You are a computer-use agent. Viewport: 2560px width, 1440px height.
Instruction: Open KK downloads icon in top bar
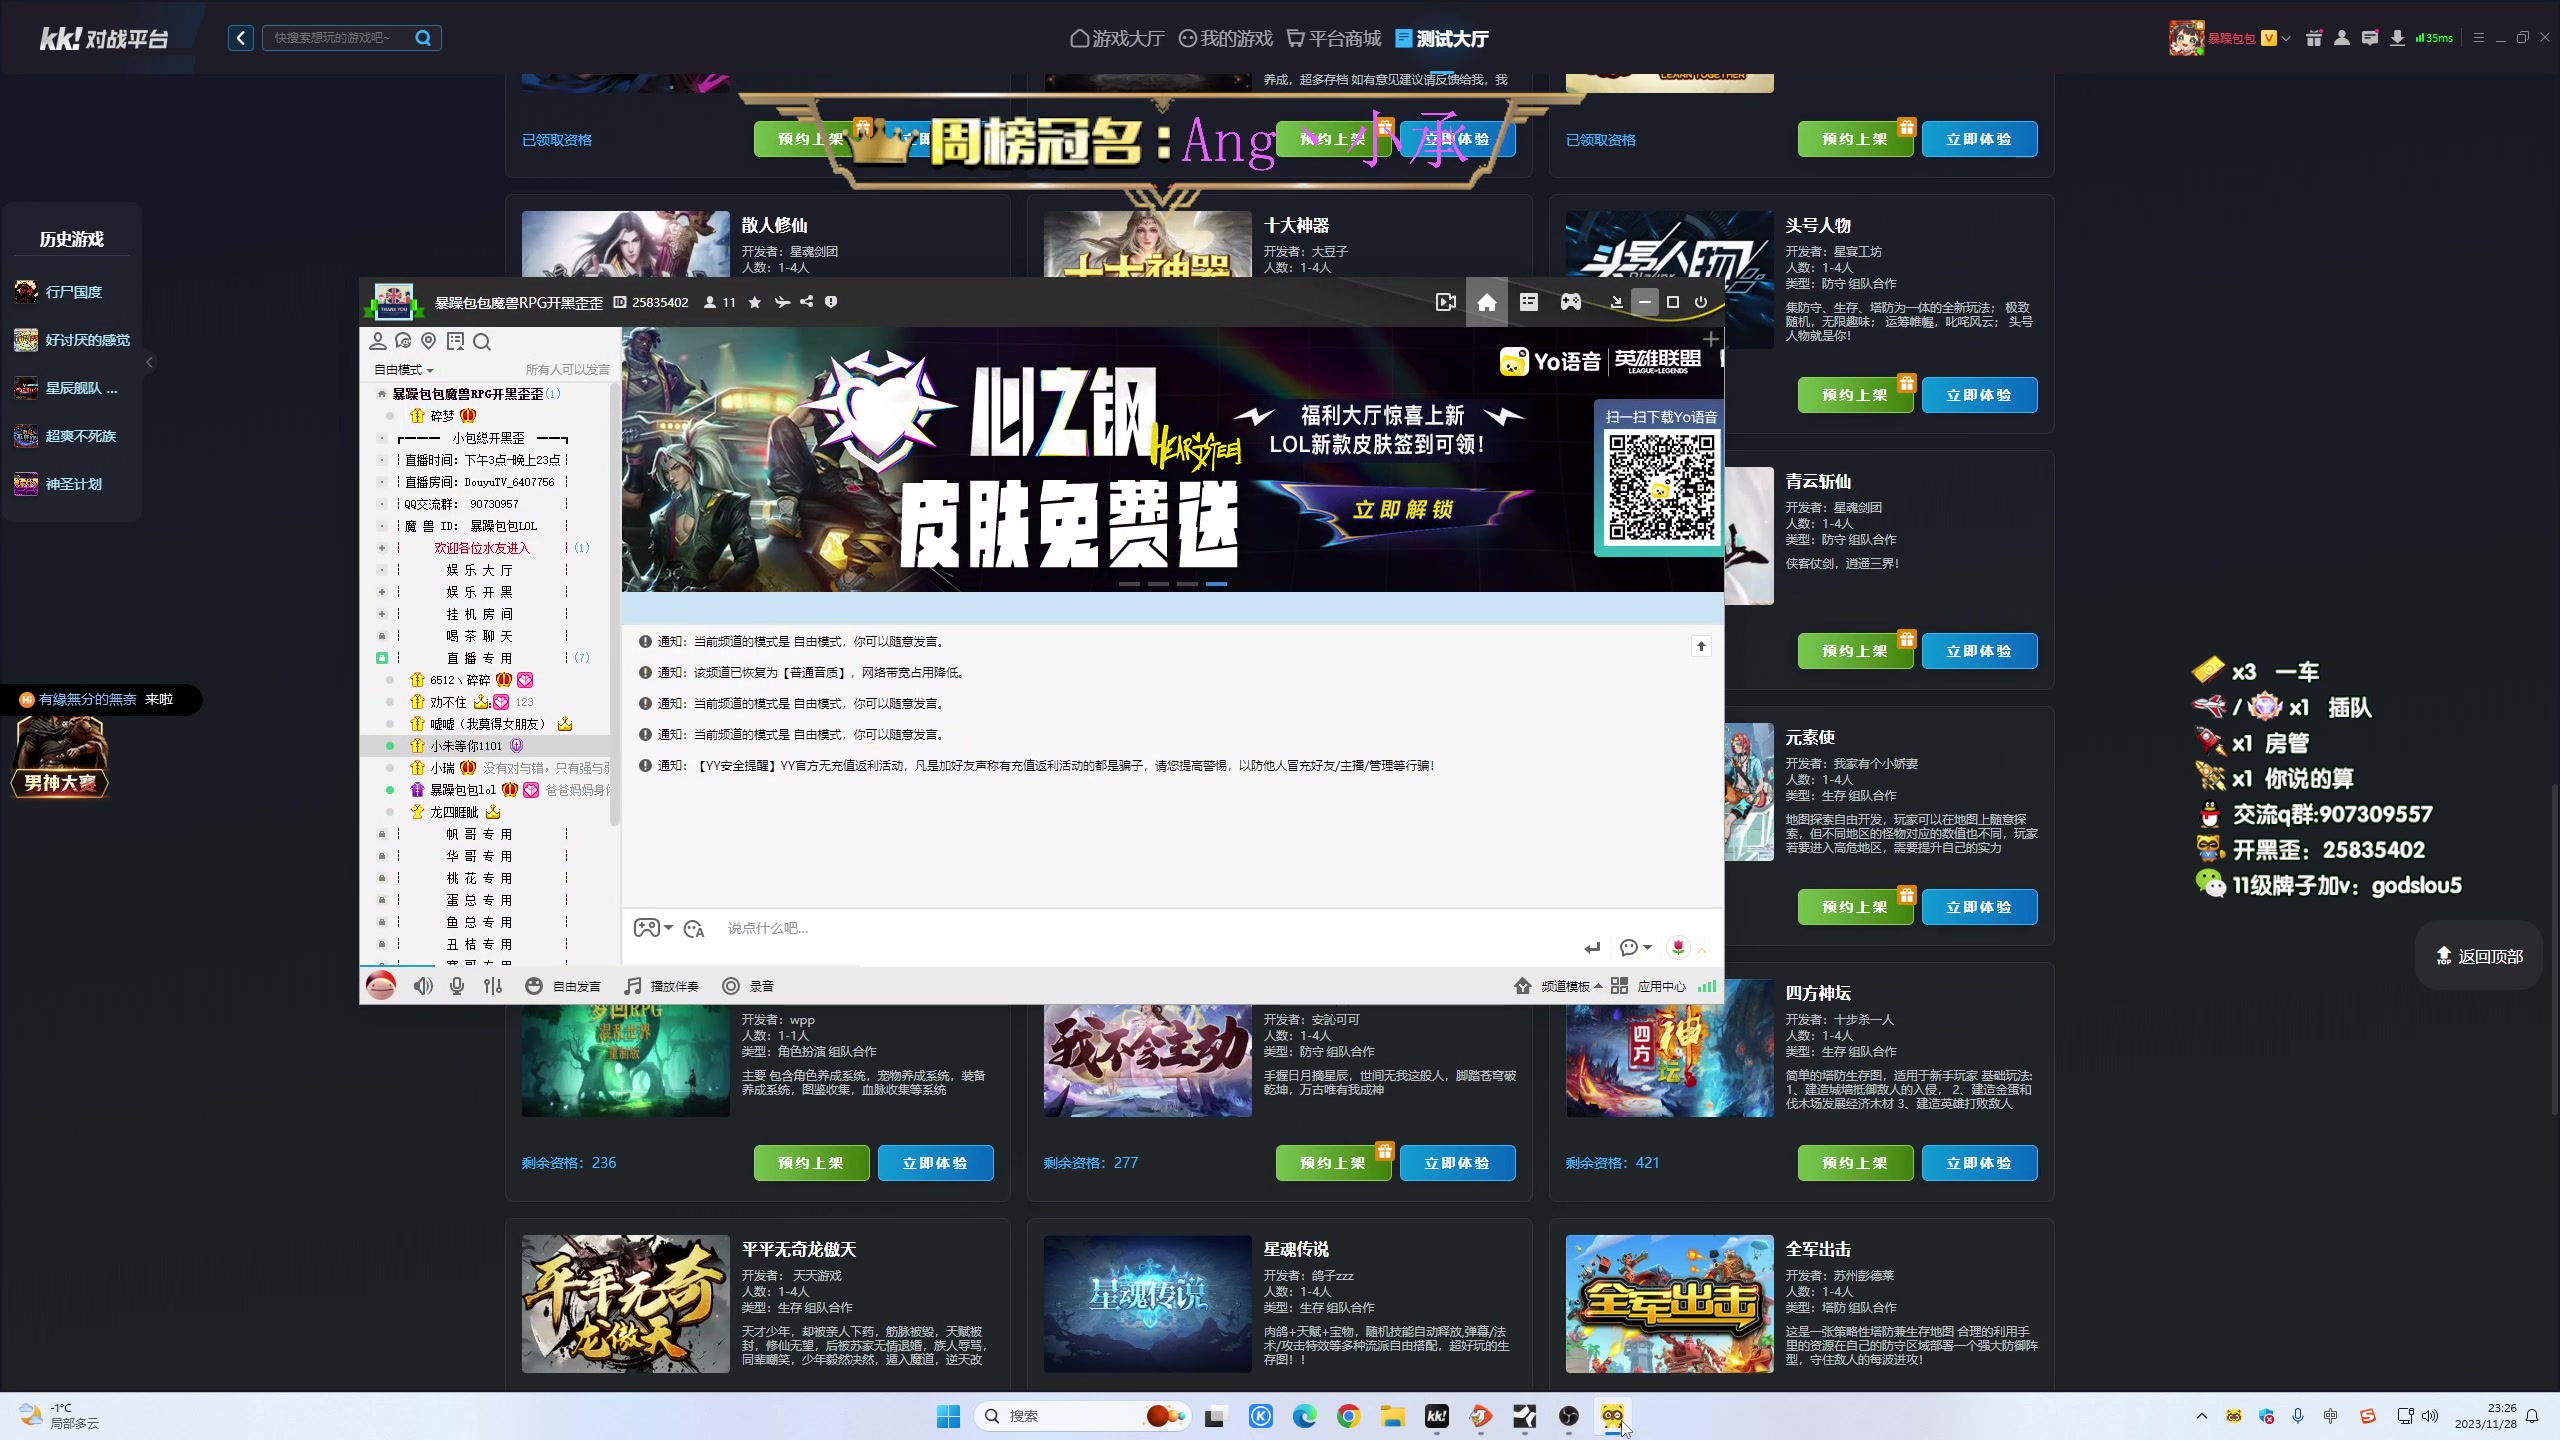coord(2397,38)
